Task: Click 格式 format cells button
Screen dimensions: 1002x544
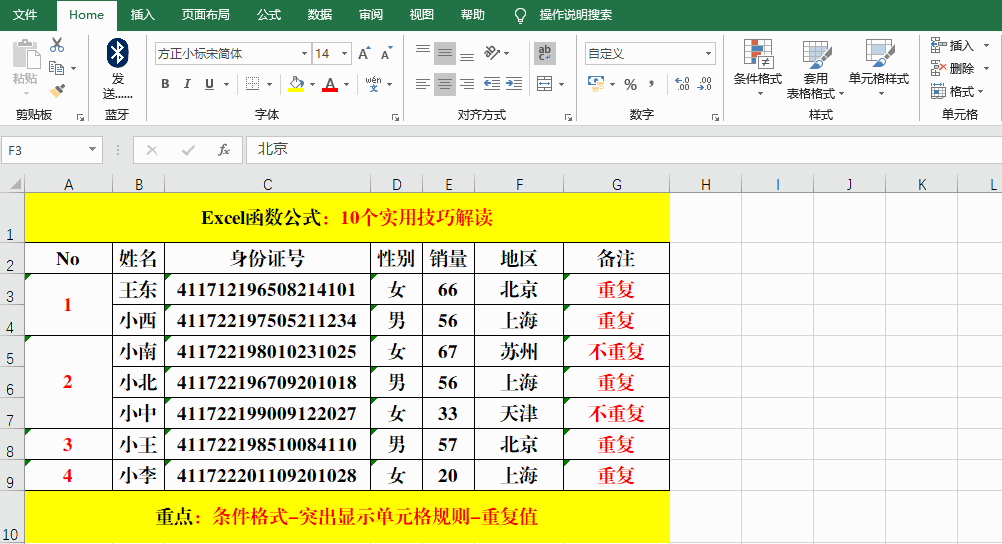Action: tap(957, 91)
